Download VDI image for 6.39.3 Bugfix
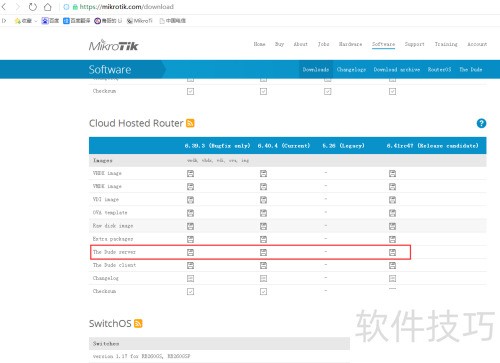The width and height of the screenshot is (500, 363). tap(190, 200)
